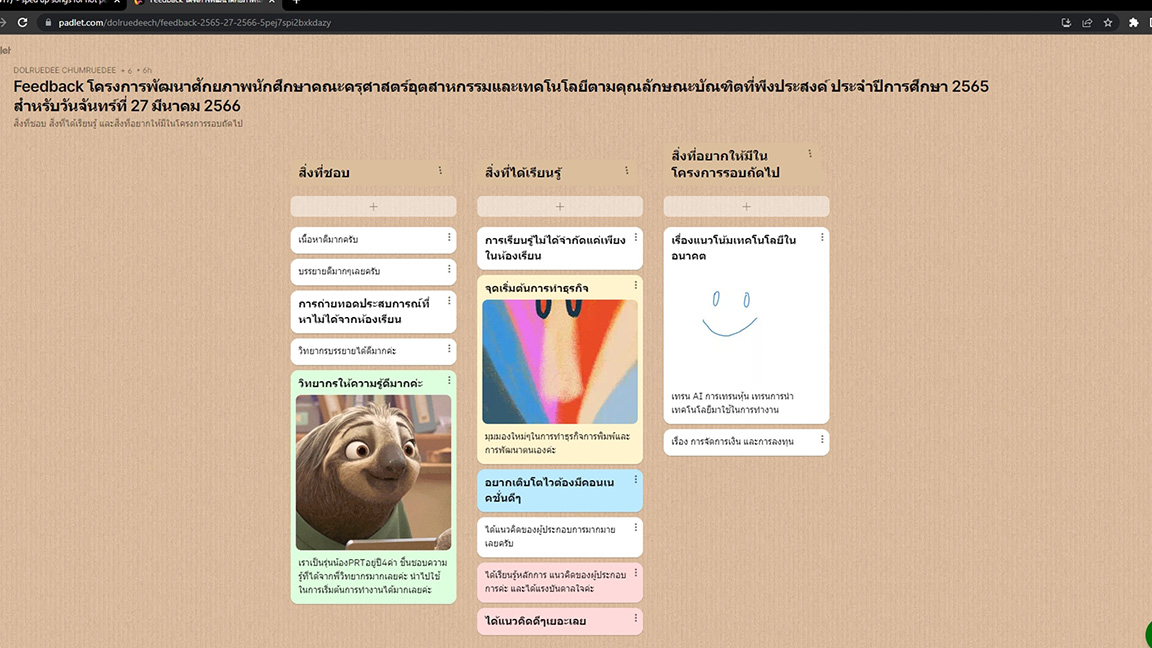Viewport: 1152px width, 648px height.
Task: Open three-dot menu on 'จุดเริ่มต้นการทำธุรกิจ' post
Action: (636, 285)
